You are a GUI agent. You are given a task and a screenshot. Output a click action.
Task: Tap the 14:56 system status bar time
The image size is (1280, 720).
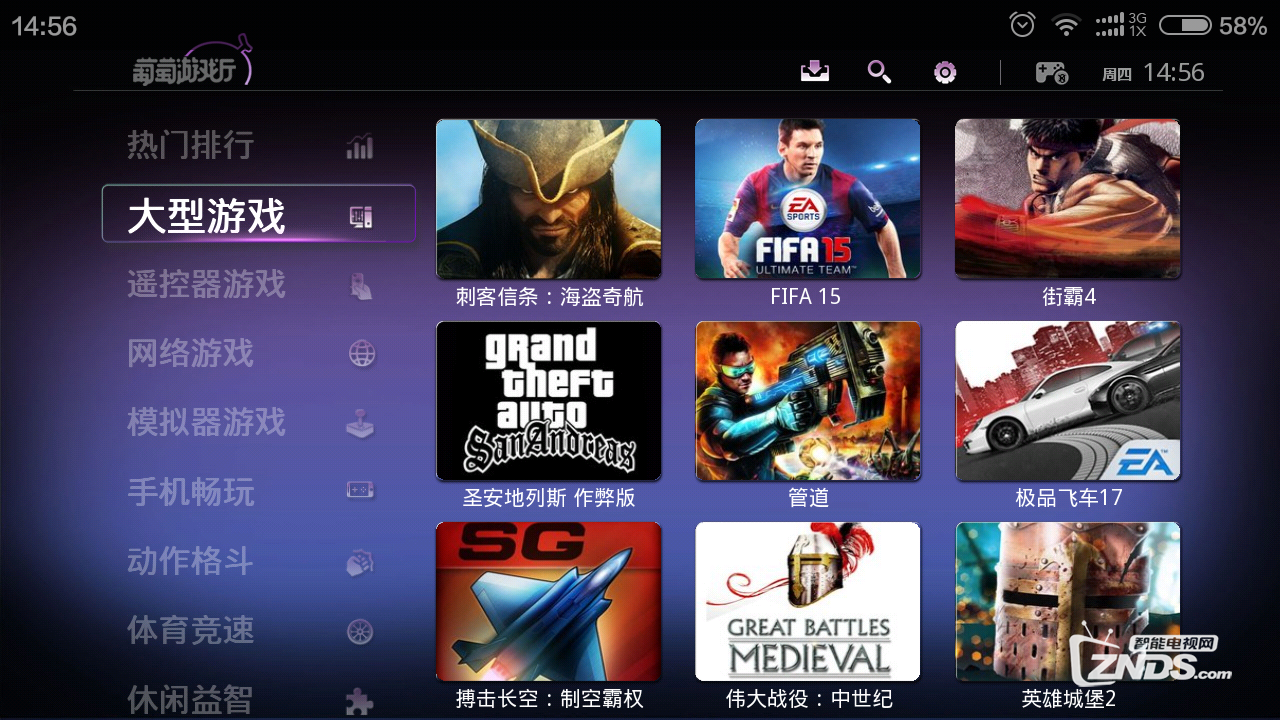pos(44,26)
